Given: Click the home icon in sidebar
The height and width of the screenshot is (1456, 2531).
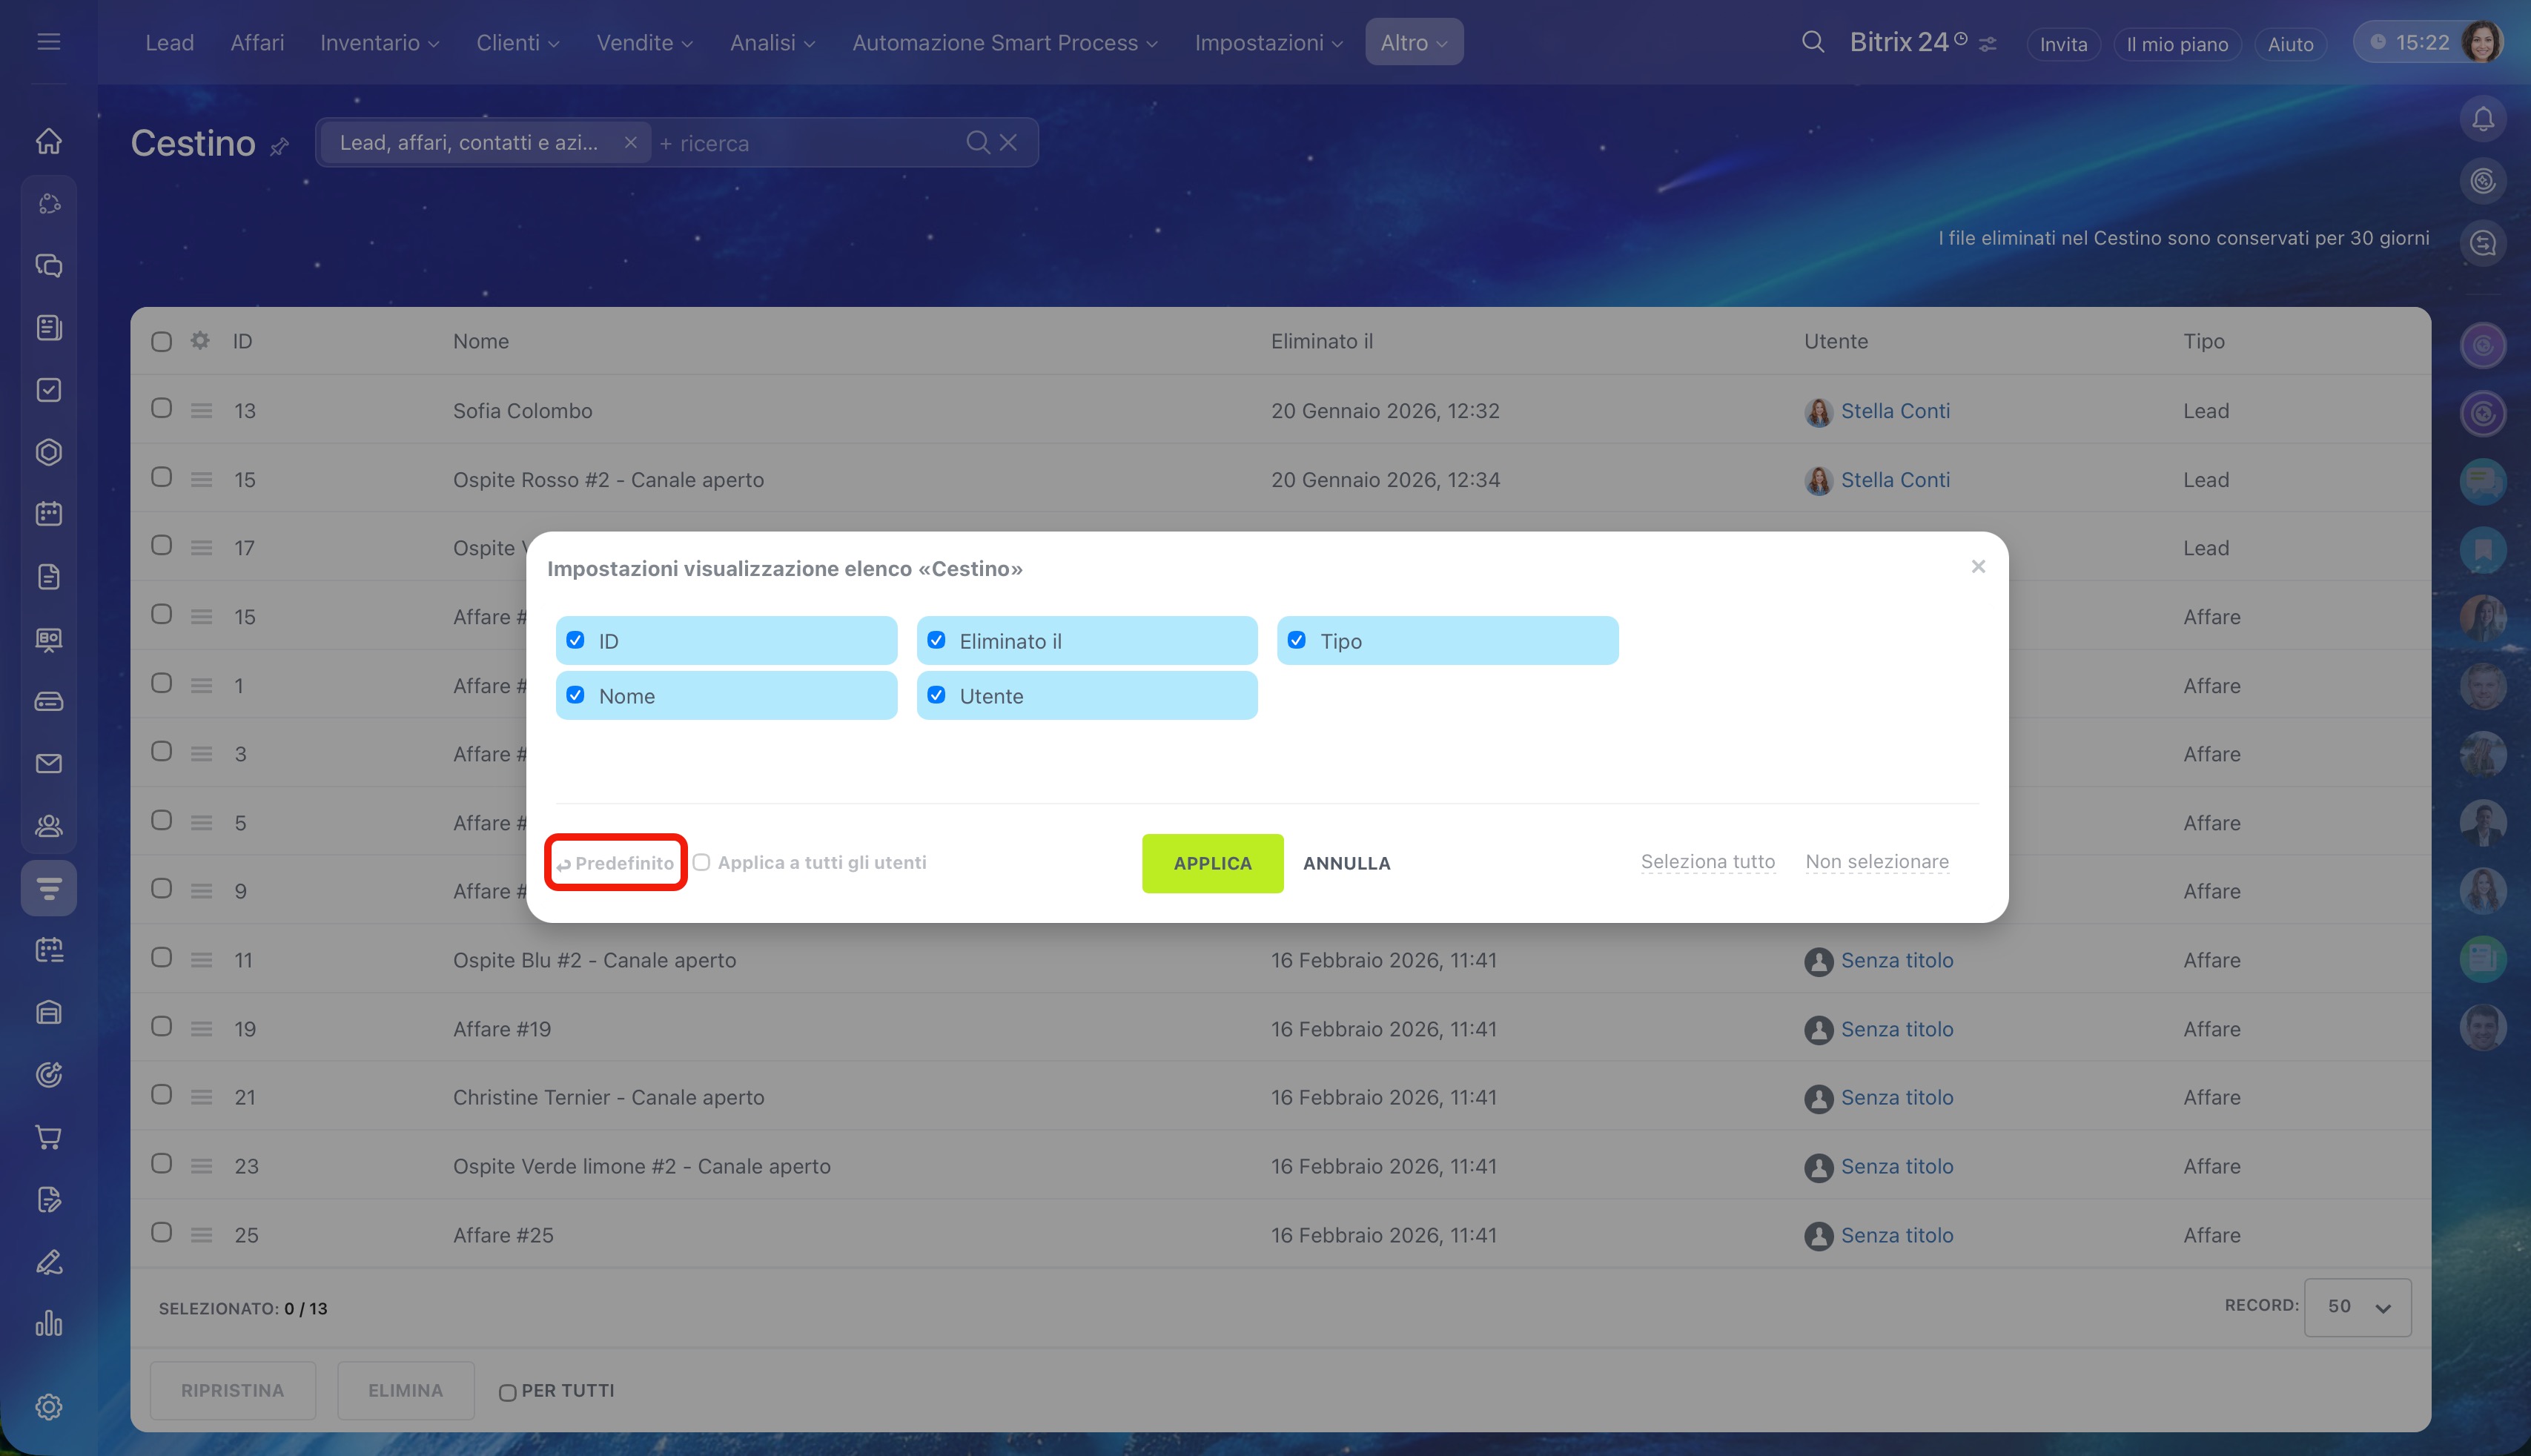Looking at the screenshot, I should pyautogui.click(x=49, y=141).
